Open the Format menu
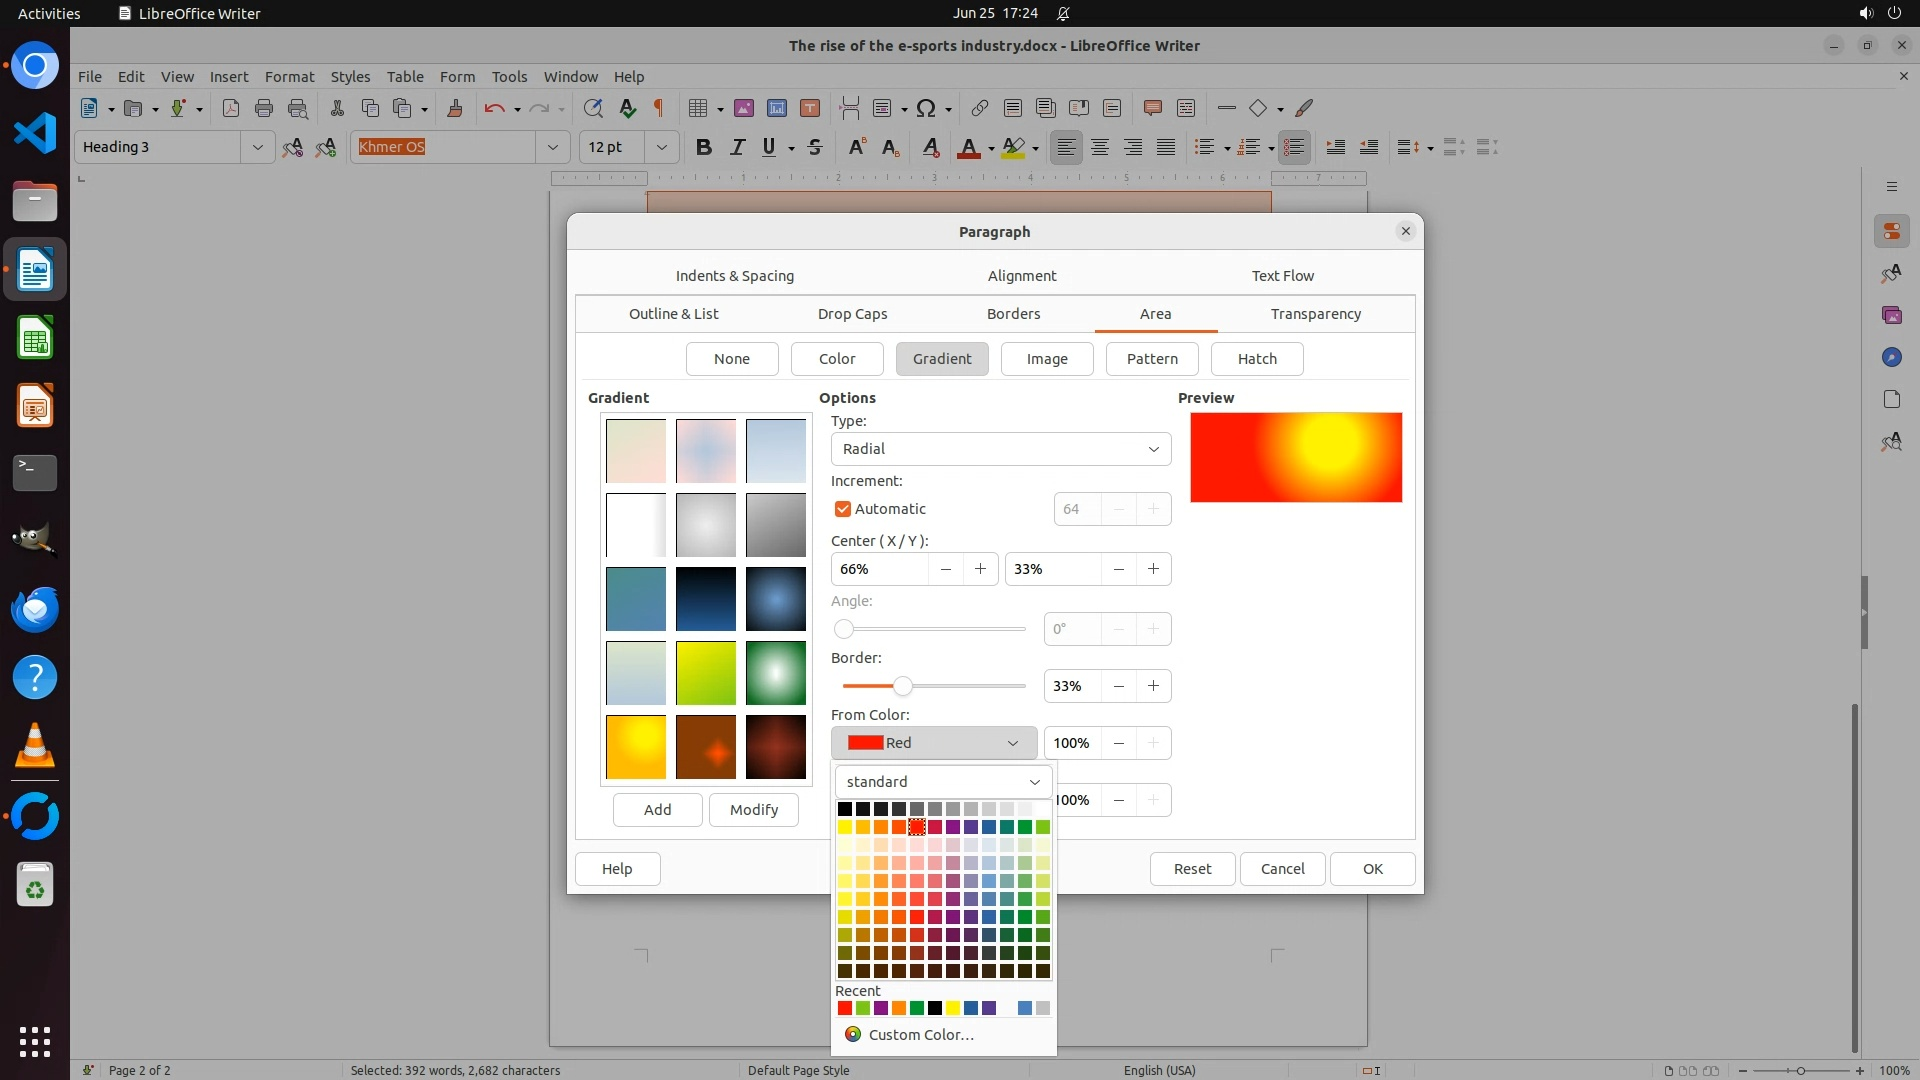Screen dimensions: 1920x1080 click(x=289, y=77)
